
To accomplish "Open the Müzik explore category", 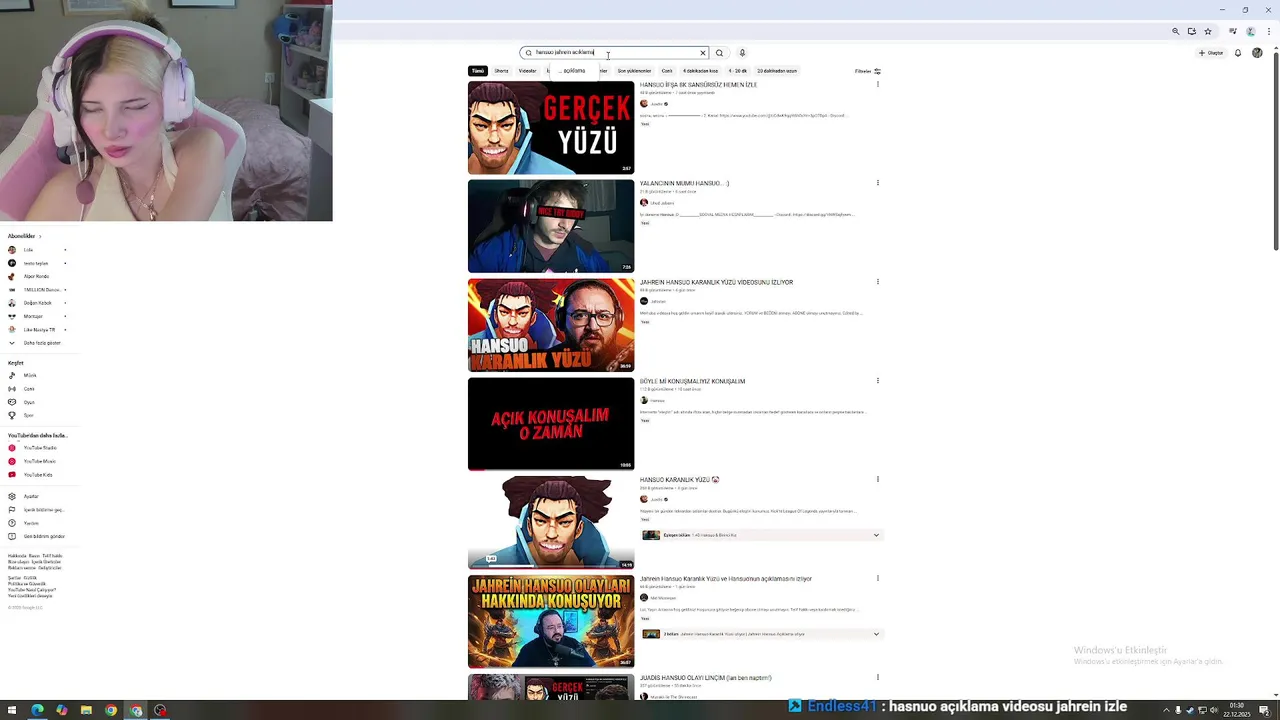I will 38,375.
